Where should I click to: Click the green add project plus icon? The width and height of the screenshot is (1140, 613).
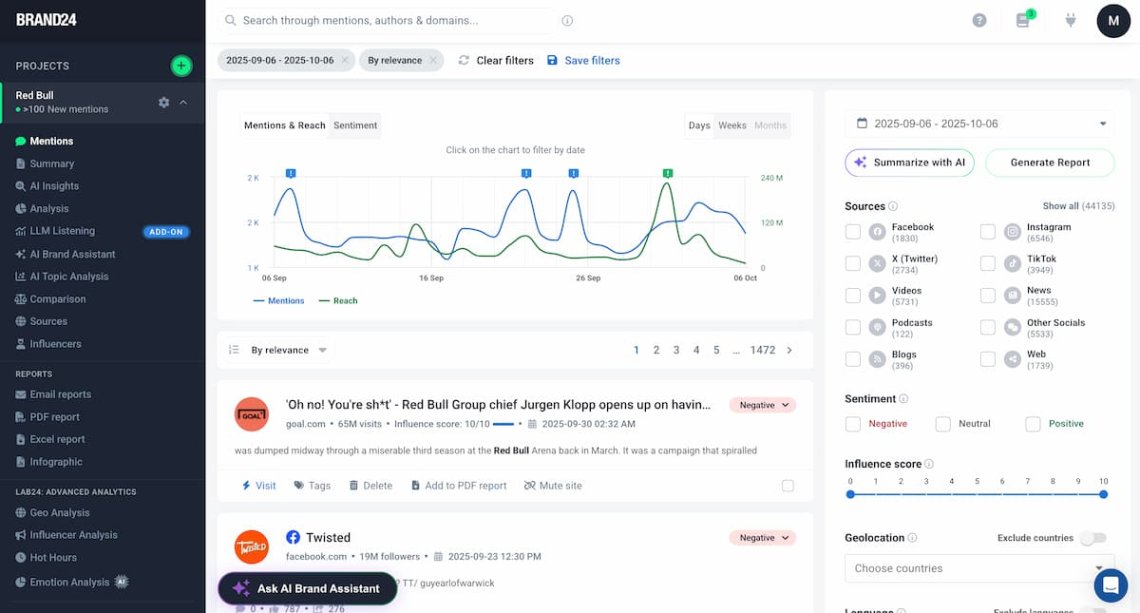point(181,66)
